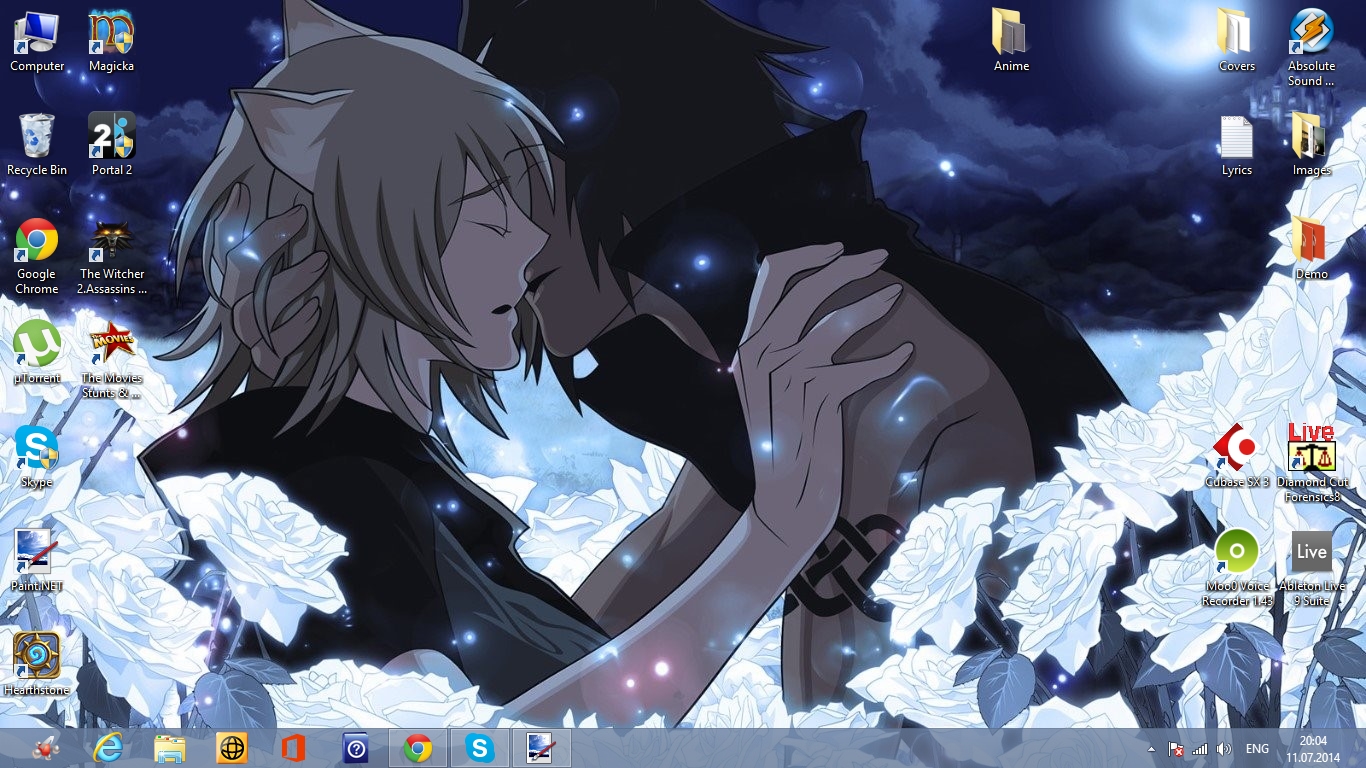Switch to Paint.NET window in taskbar
Screen dimensions: 1366x768
pyautogui.click(x=542, y=748)
